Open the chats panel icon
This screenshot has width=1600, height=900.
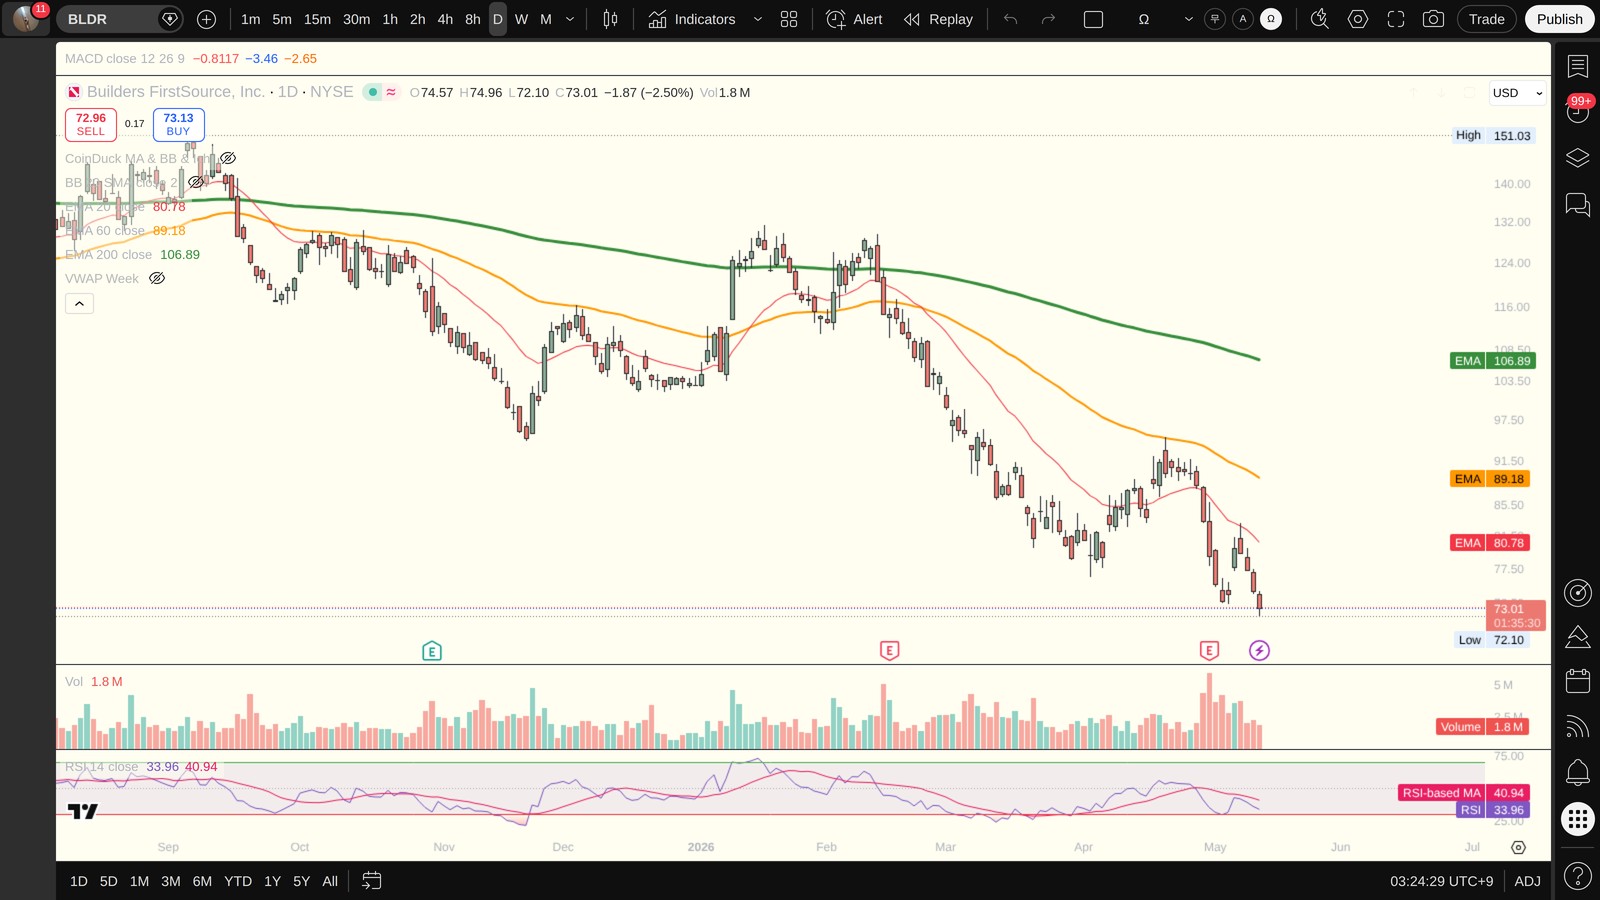point(1578,205)
